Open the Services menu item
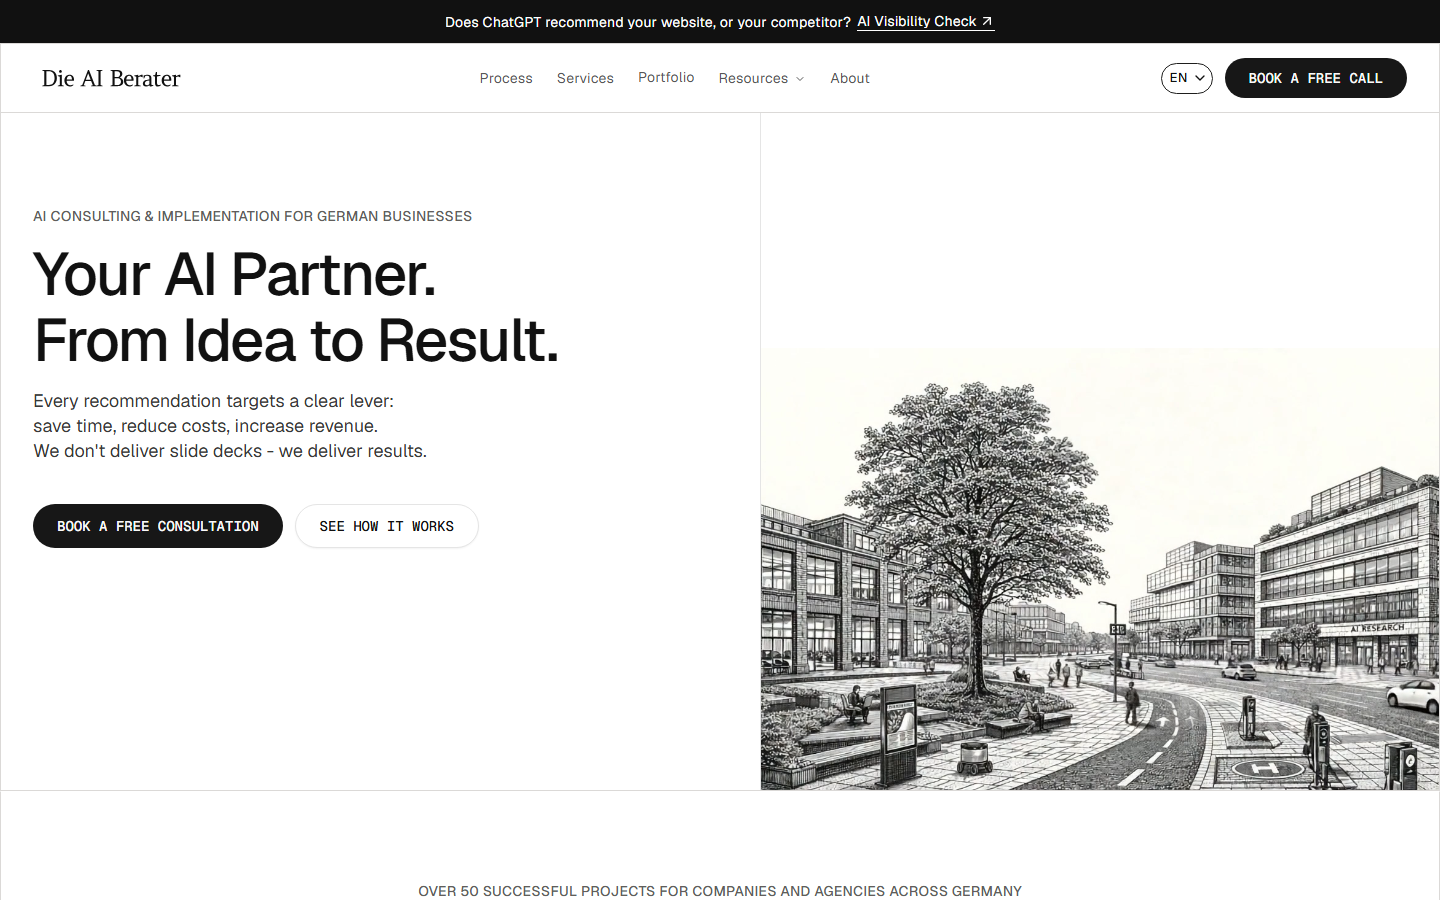 (x=585, y=78)
